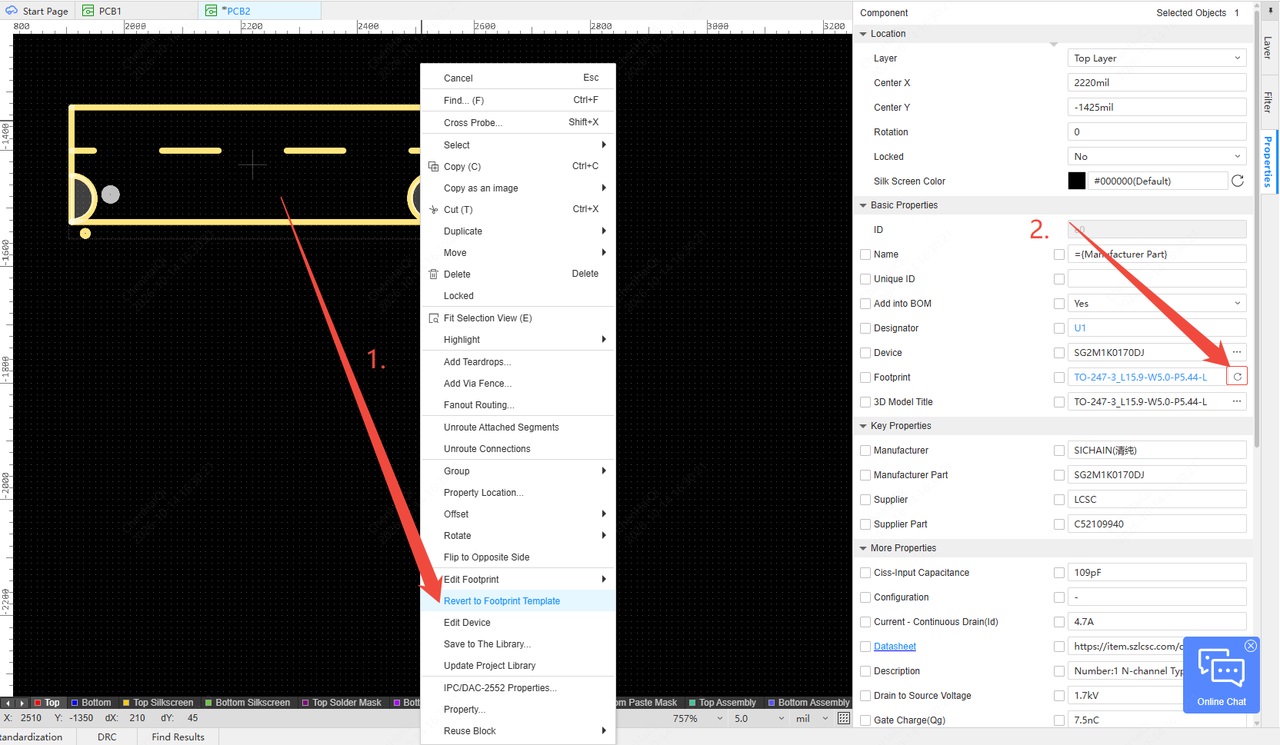Screen dimensions: 1280x745
Task: Choose Revert to Footprint Template
Action: 518,601
